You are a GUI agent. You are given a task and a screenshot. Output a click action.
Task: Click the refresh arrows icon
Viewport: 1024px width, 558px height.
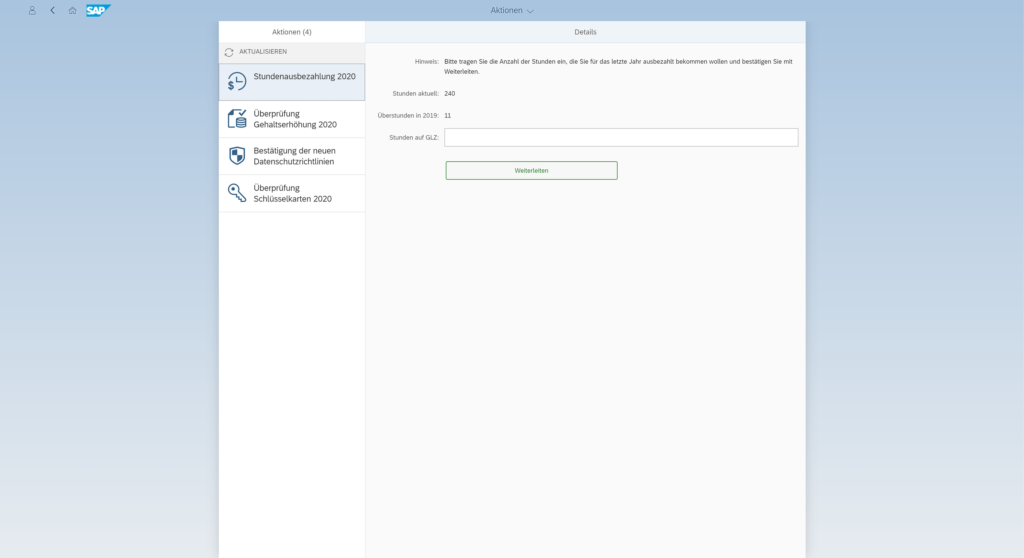(x=229, y=52)
